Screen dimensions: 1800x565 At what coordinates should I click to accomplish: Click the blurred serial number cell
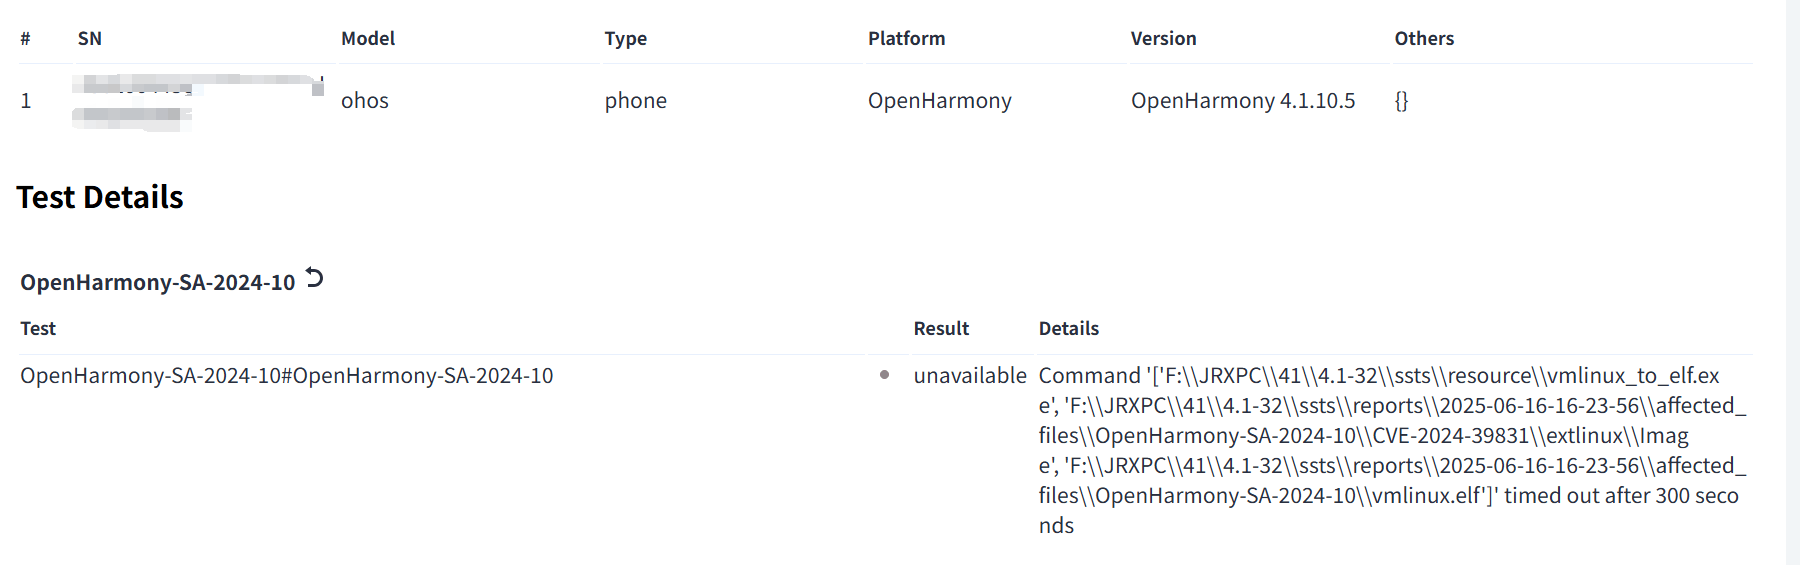pyautogui.click(x=198, y=101)
